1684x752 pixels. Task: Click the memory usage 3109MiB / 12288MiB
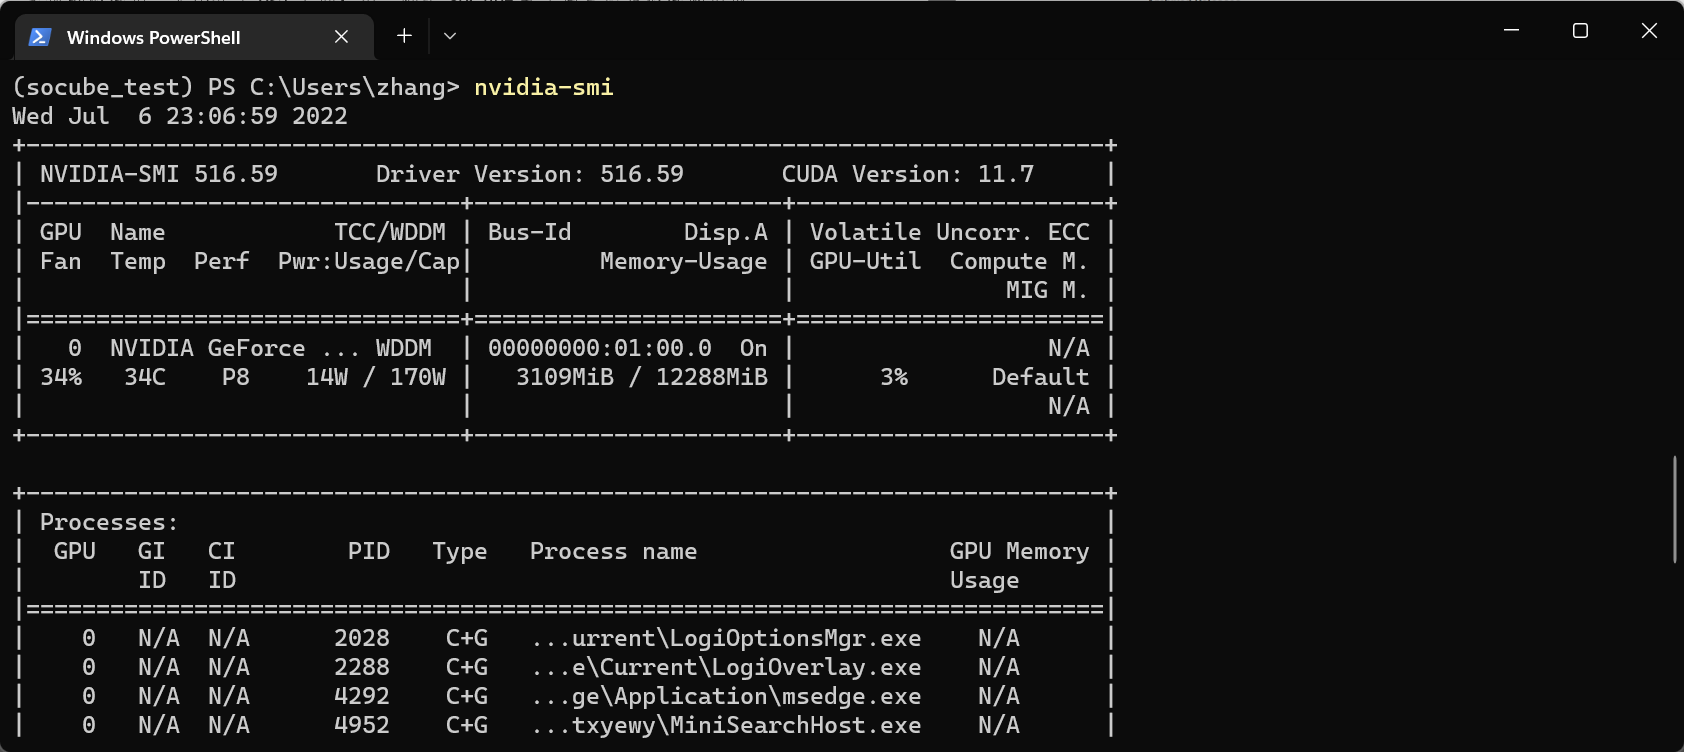642,377
